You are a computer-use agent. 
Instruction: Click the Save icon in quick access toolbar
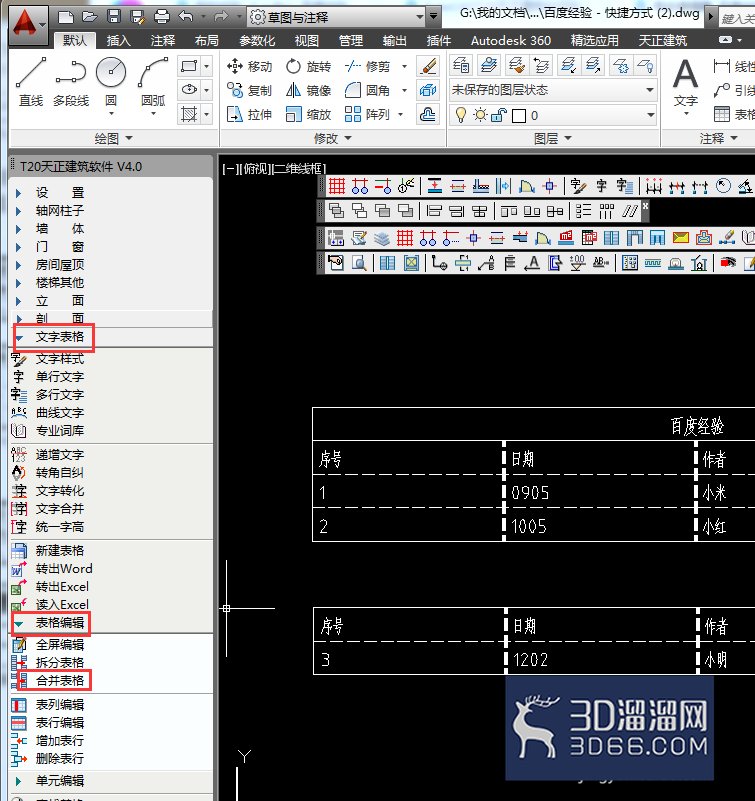point(113,17)
